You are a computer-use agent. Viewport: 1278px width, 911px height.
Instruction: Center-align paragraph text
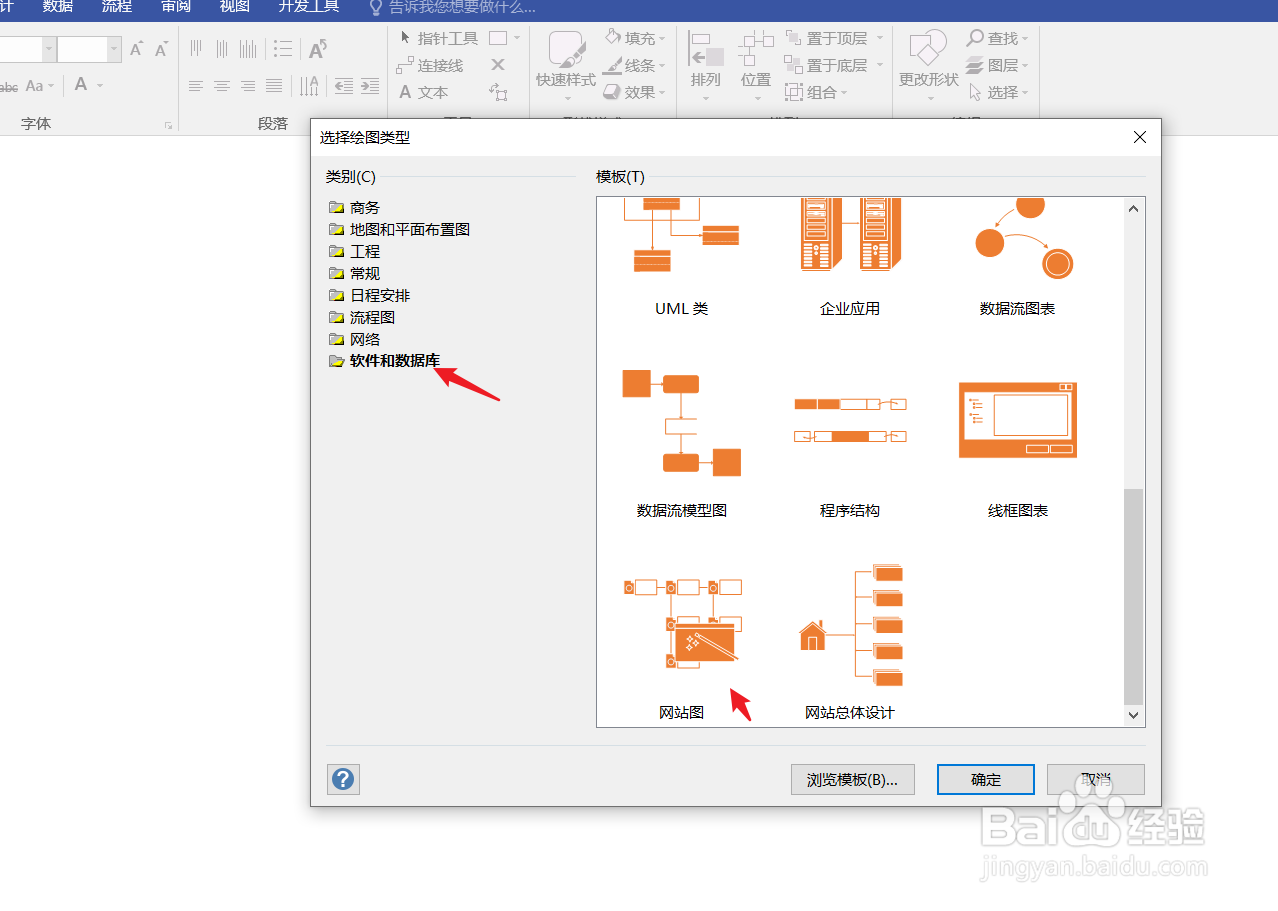[222, 86]
